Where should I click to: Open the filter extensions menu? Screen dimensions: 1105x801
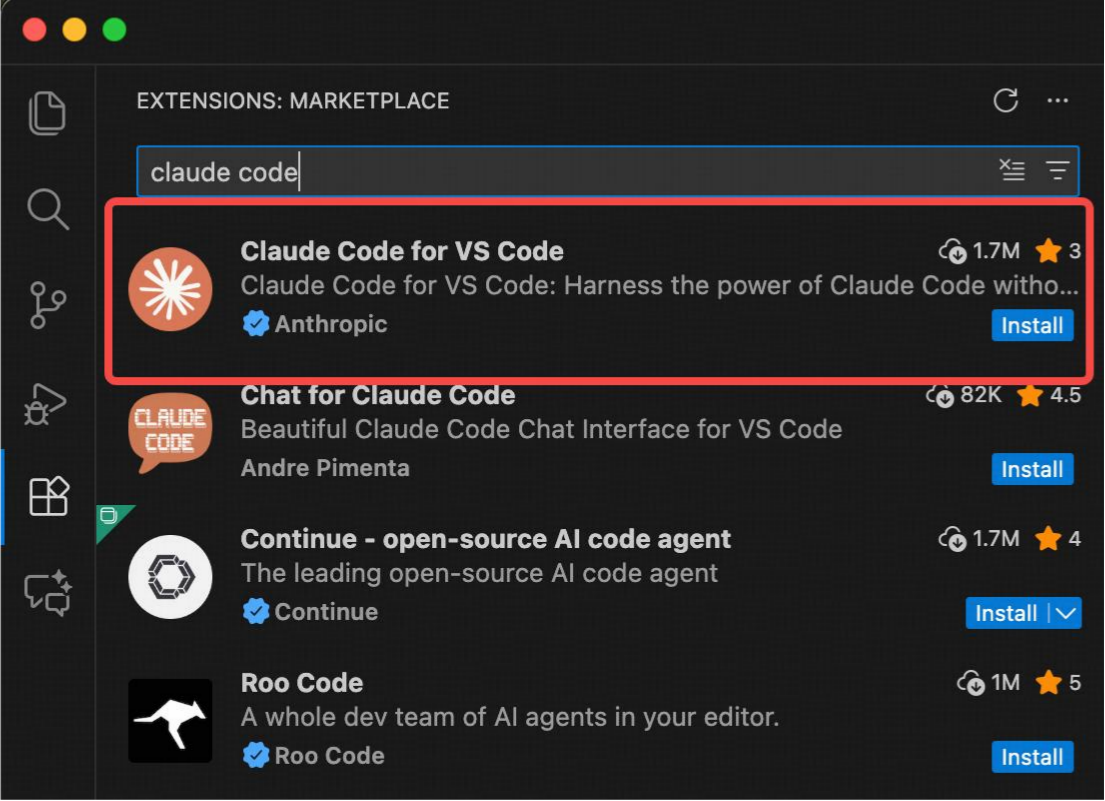coord(1057,170)
